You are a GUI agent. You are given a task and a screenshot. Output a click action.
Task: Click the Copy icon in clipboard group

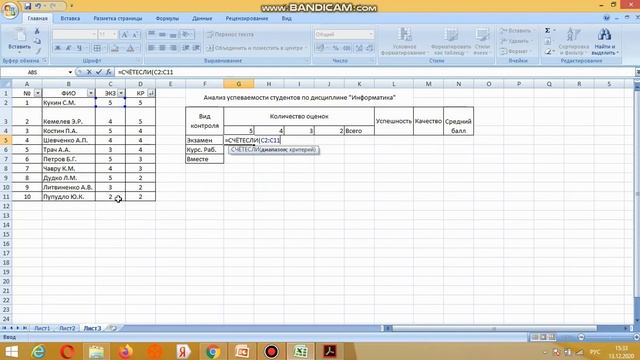(37, 41)
